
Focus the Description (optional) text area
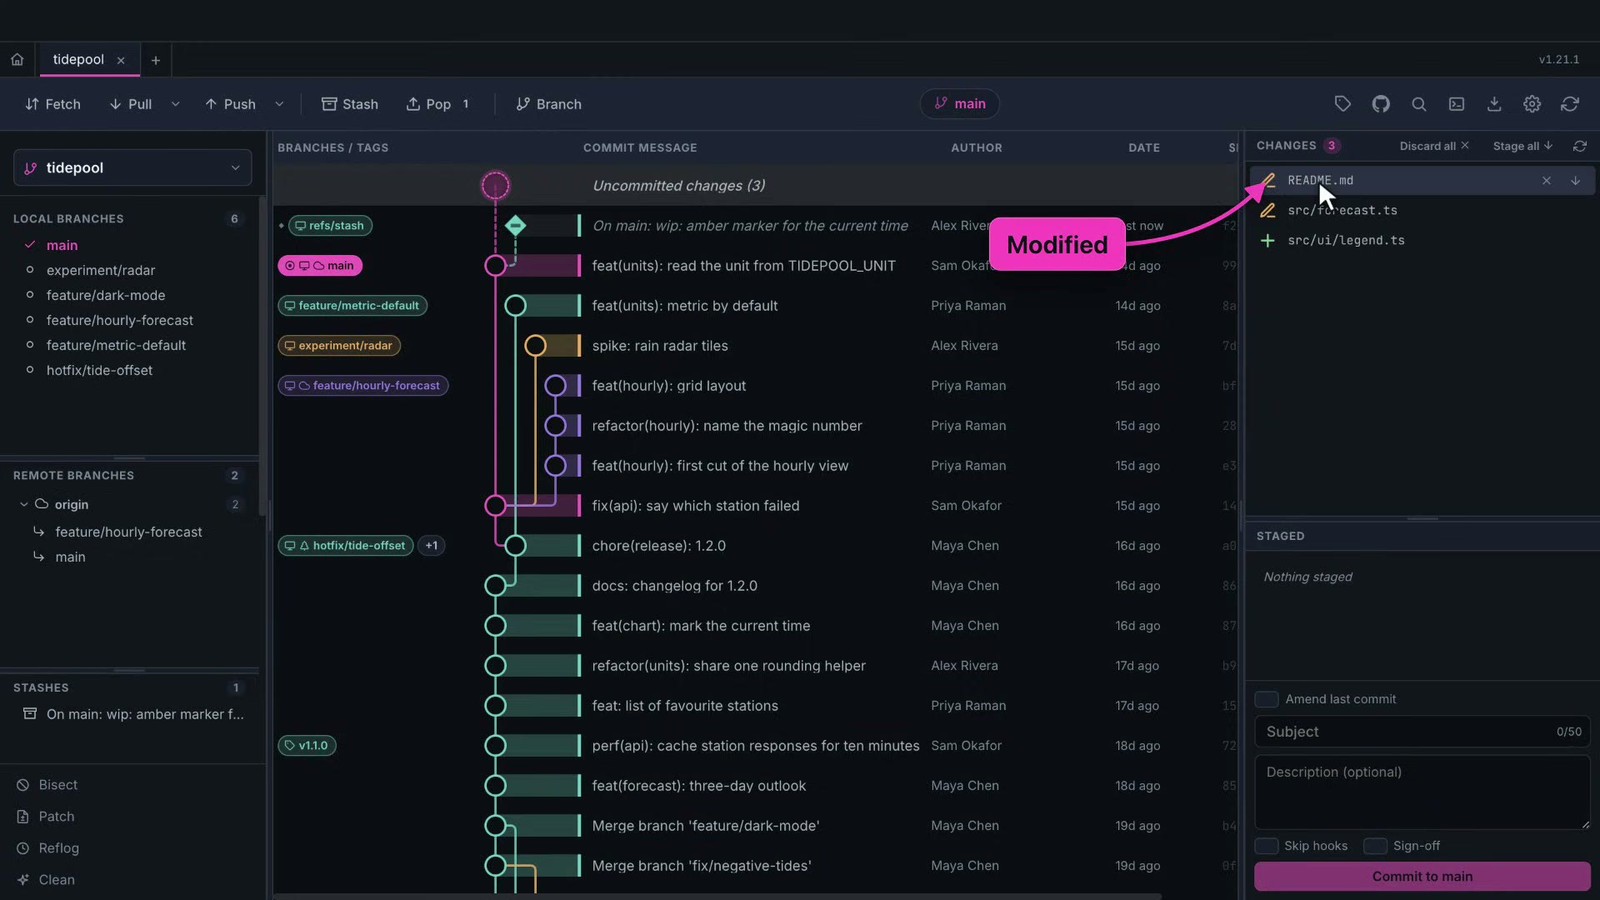(x=1422, y=792)
